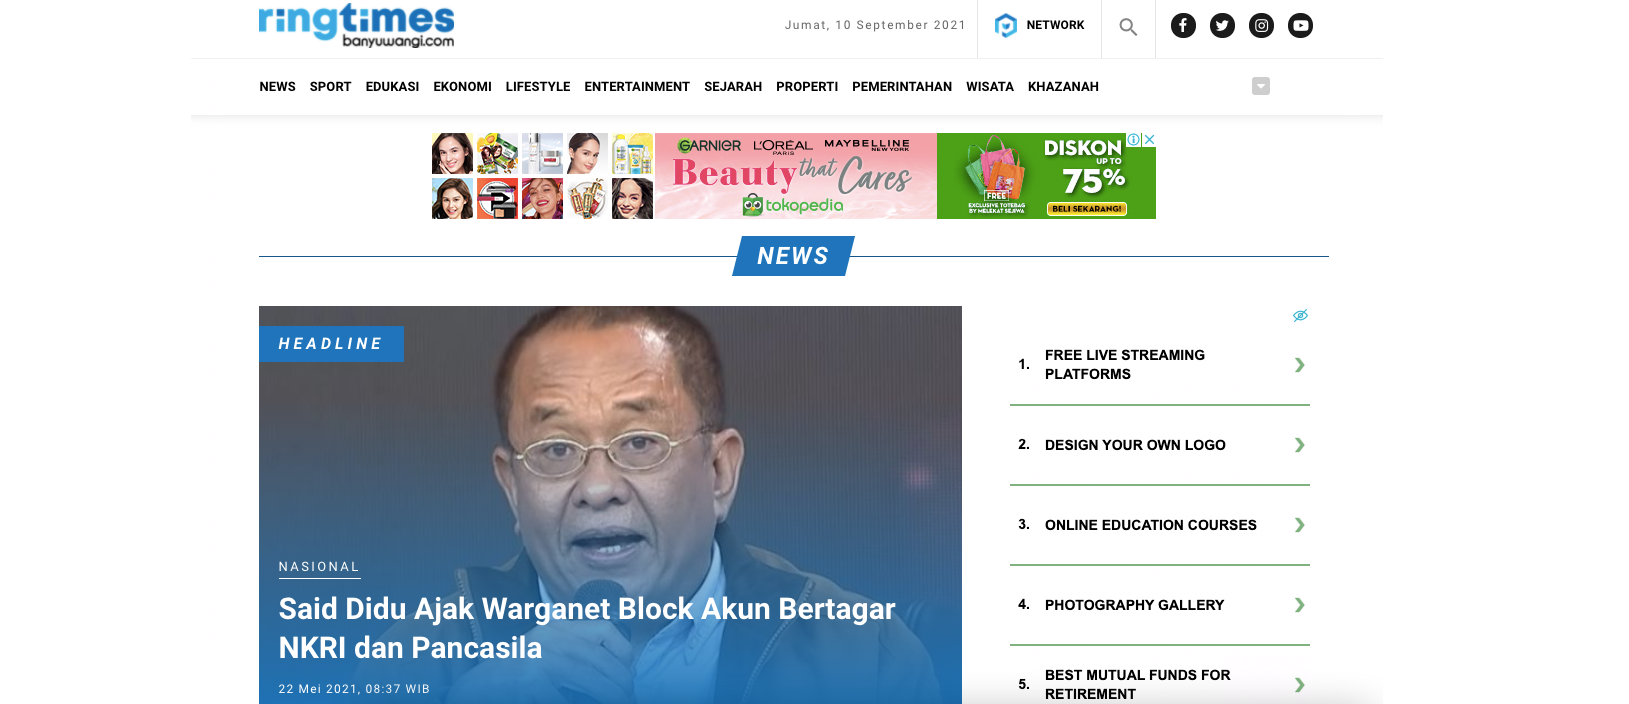Open the YouTube social icon
The image size is (1629, 704).
tap(1300, 26)
